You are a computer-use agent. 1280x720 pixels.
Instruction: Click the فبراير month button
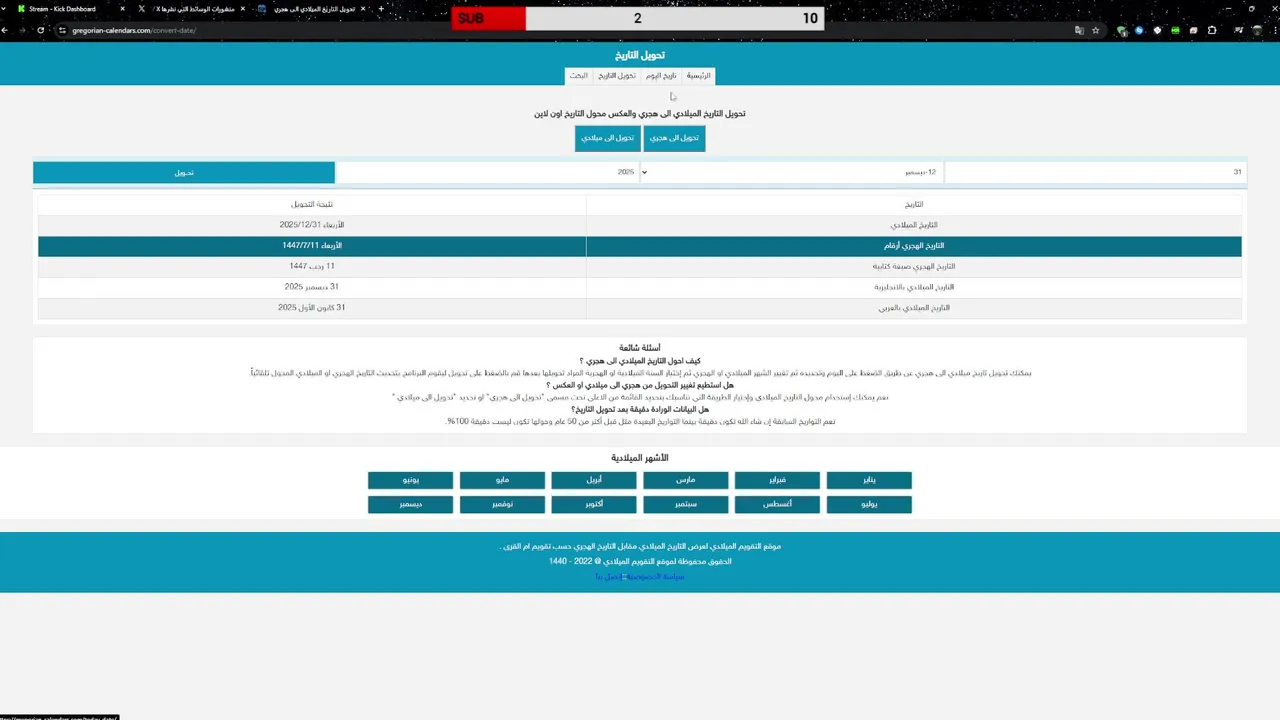coord(777,480)
